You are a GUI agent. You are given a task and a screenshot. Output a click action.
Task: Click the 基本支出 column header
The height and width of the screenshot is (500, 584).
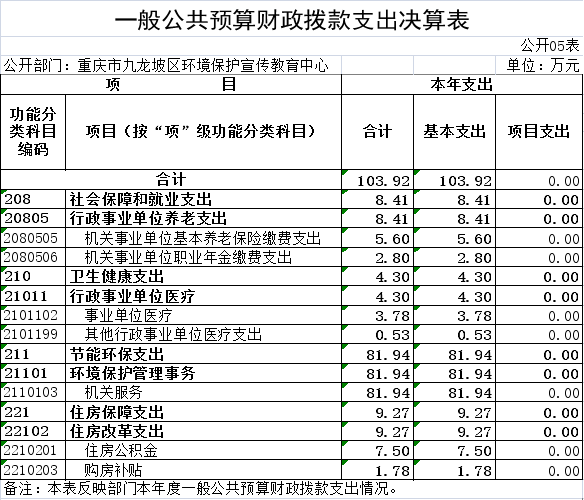(x=454, y=132)
